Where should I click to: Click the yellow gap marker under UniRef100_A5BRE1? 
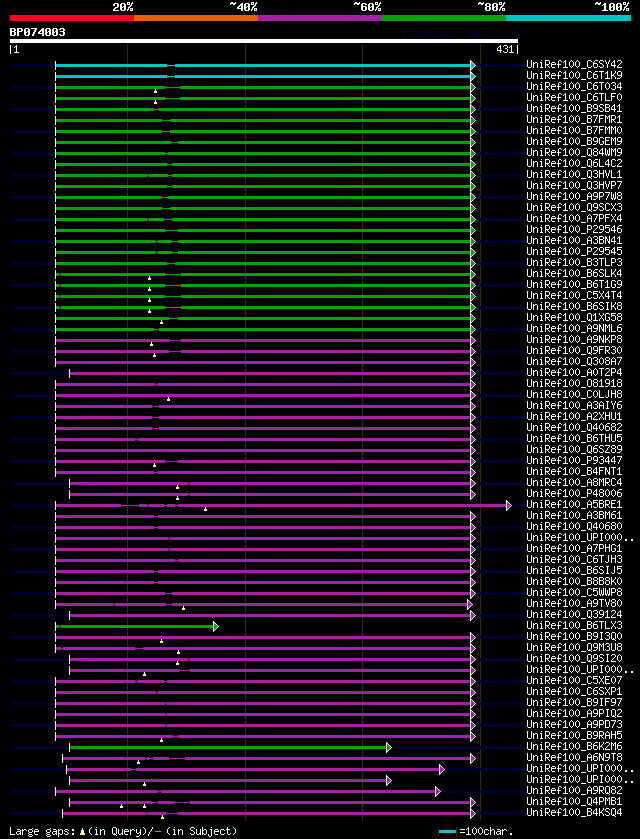tap(205, 509)
